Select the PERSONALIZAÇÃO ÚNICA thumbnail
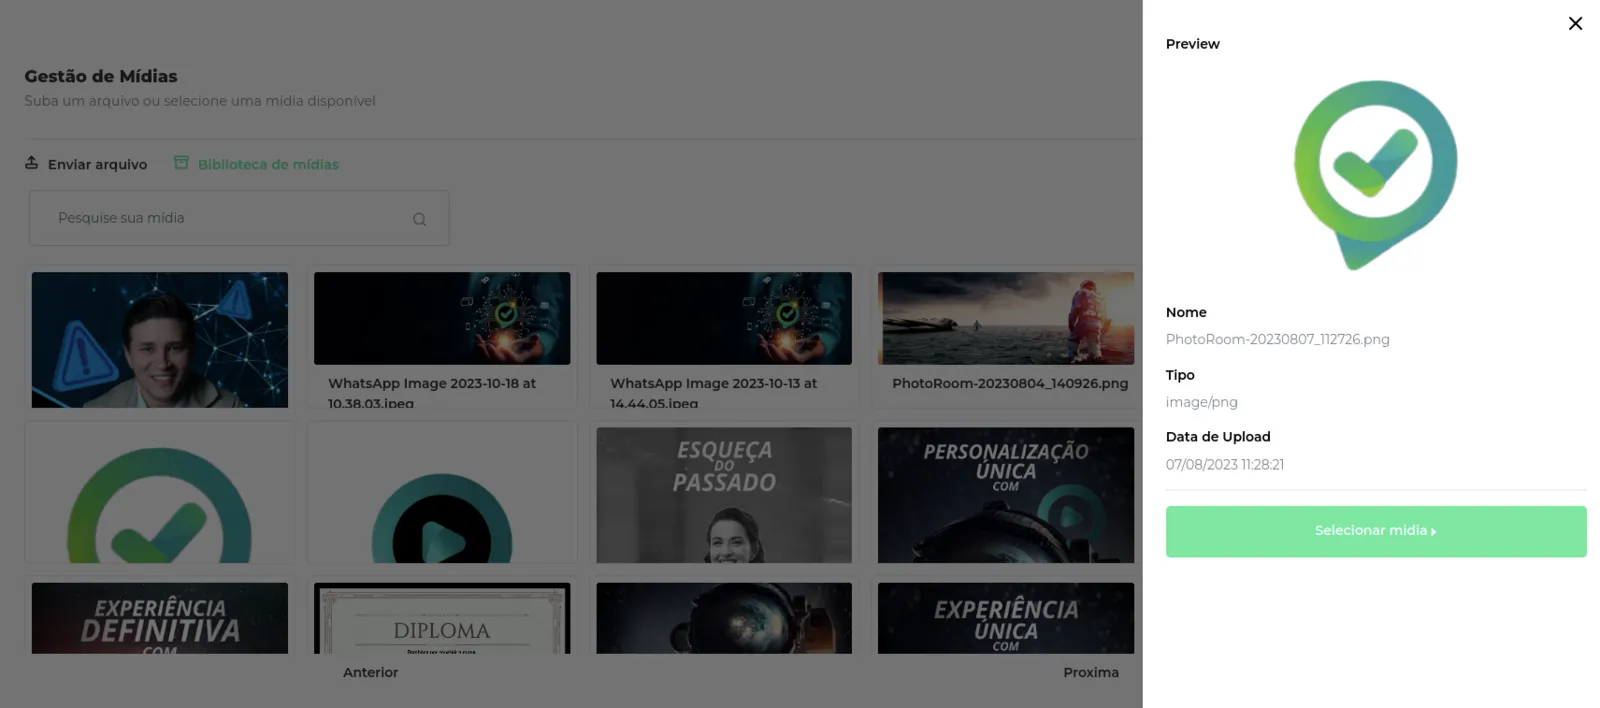Screen dimensions: 1600x708 point(1006,495)
